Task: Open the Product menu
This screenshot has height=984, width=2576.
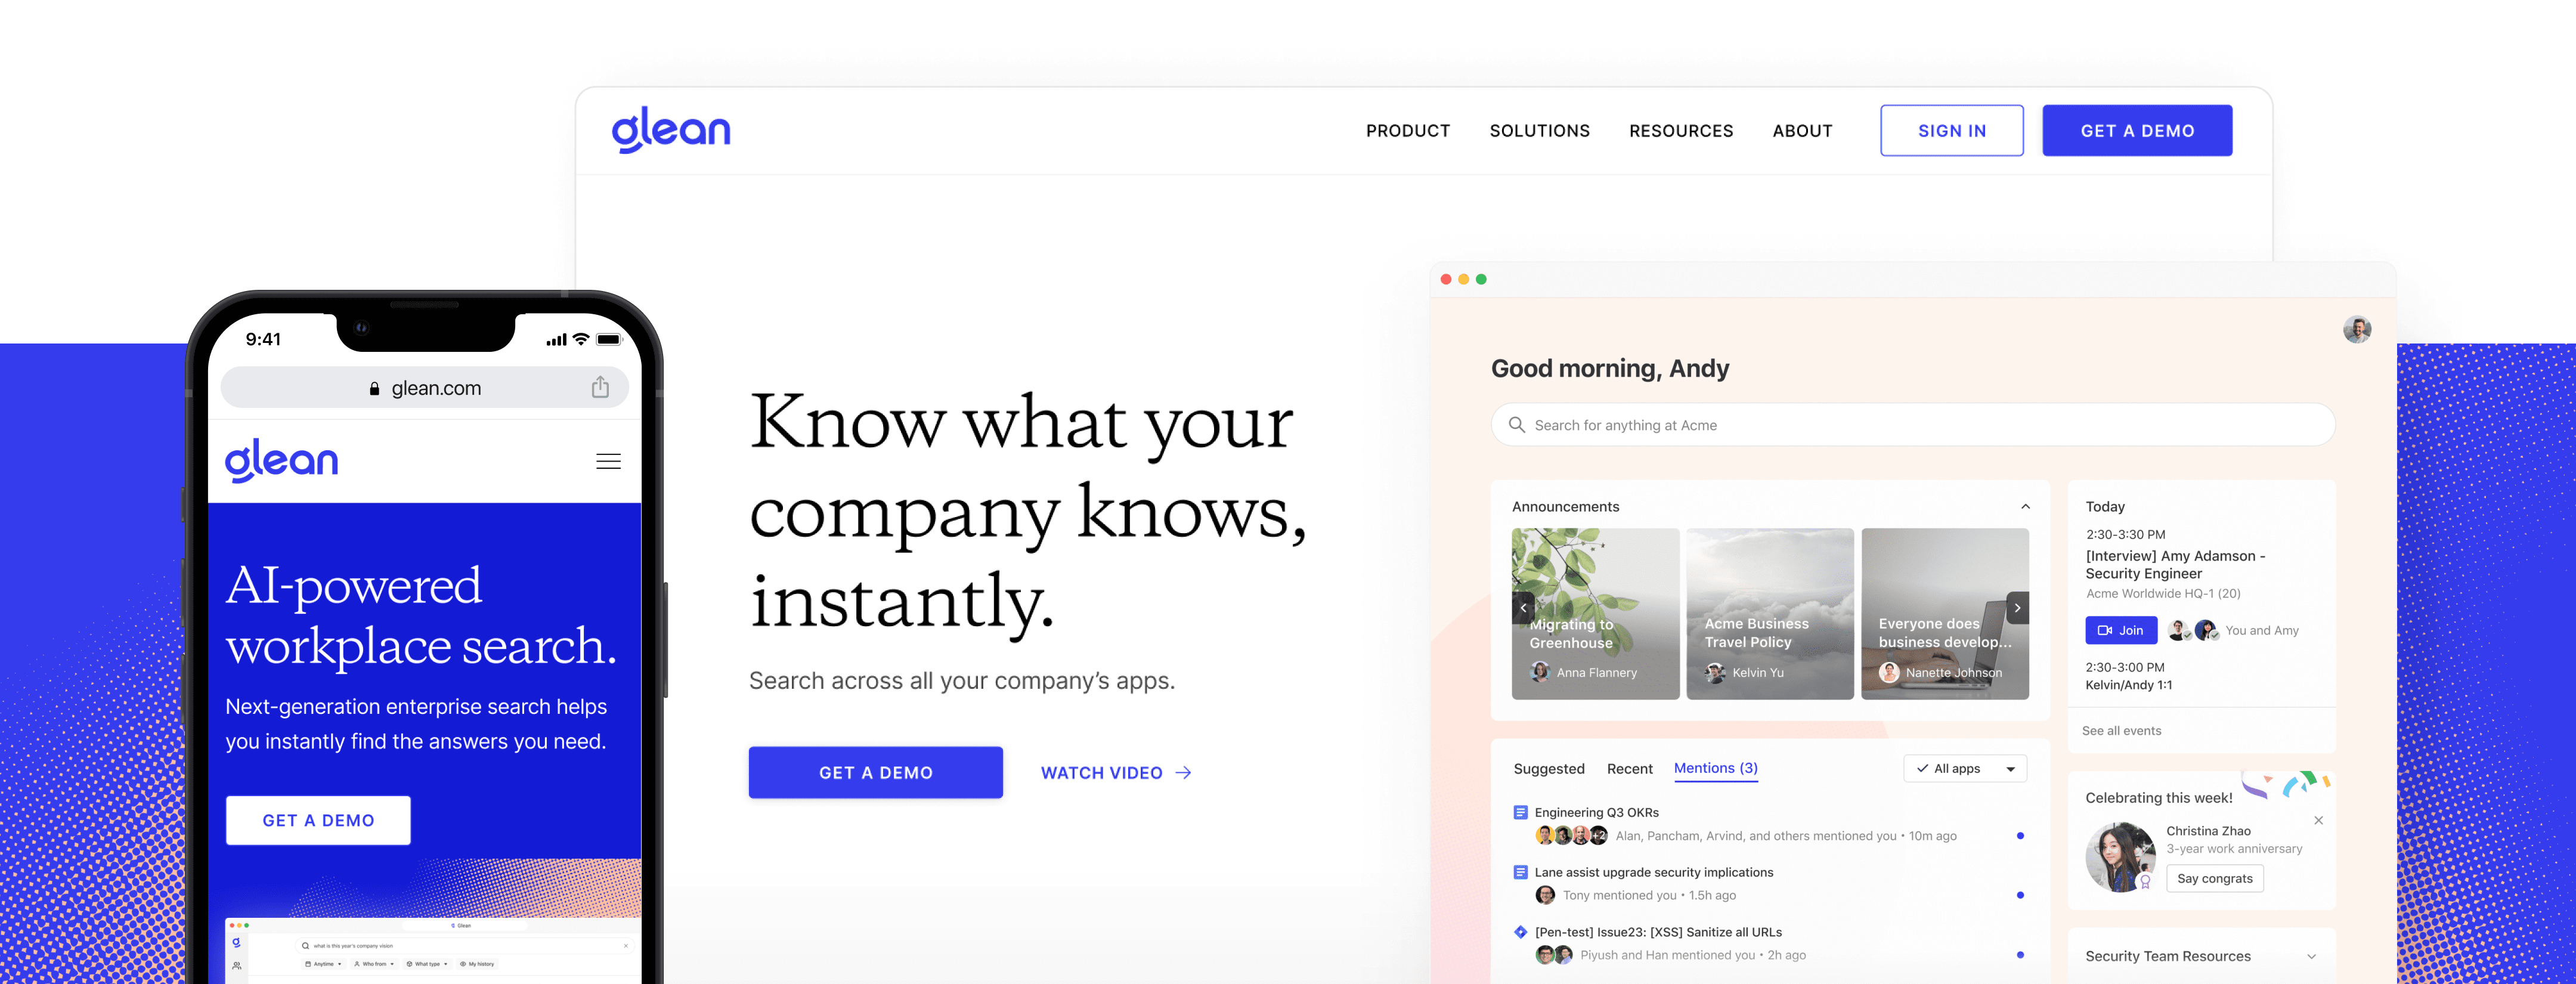Action: (x=1407, y=131)
